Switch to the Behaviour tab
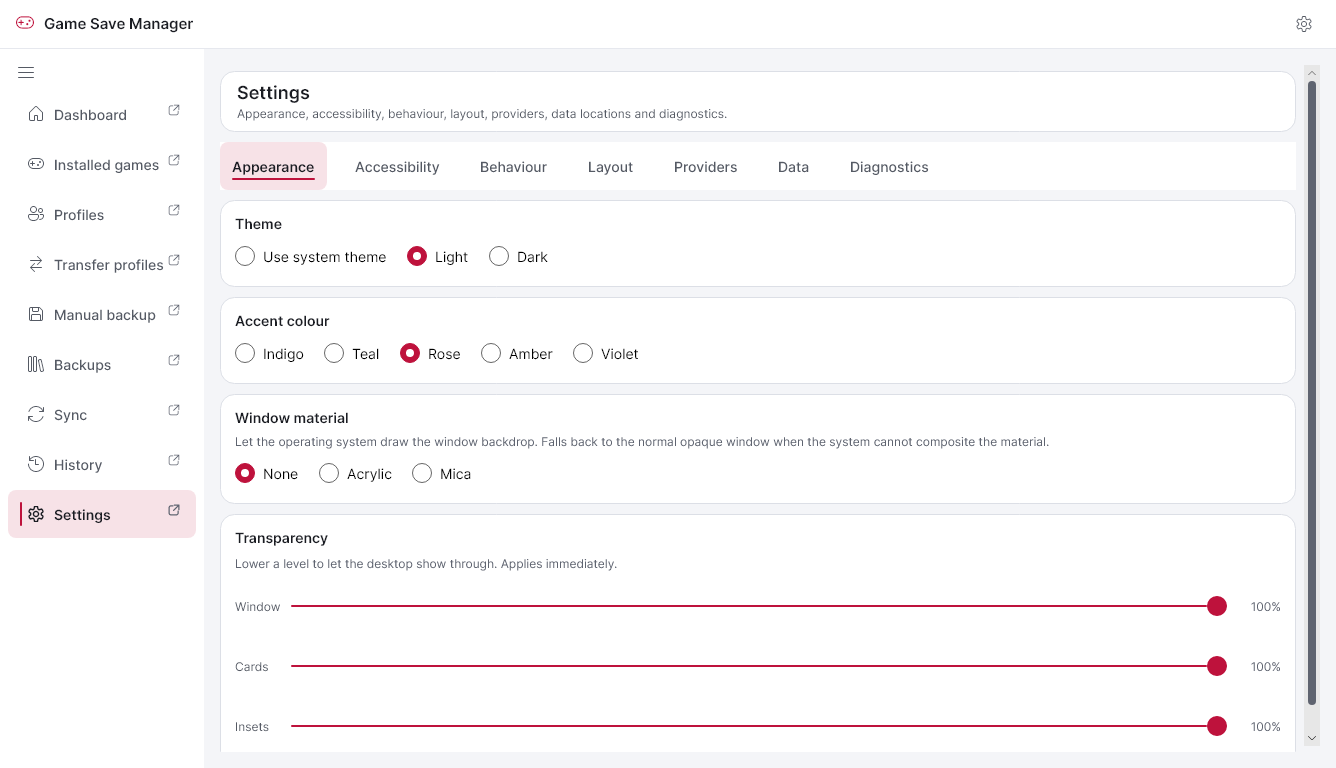Screen dimensions: 1336x768 point(513,167)
